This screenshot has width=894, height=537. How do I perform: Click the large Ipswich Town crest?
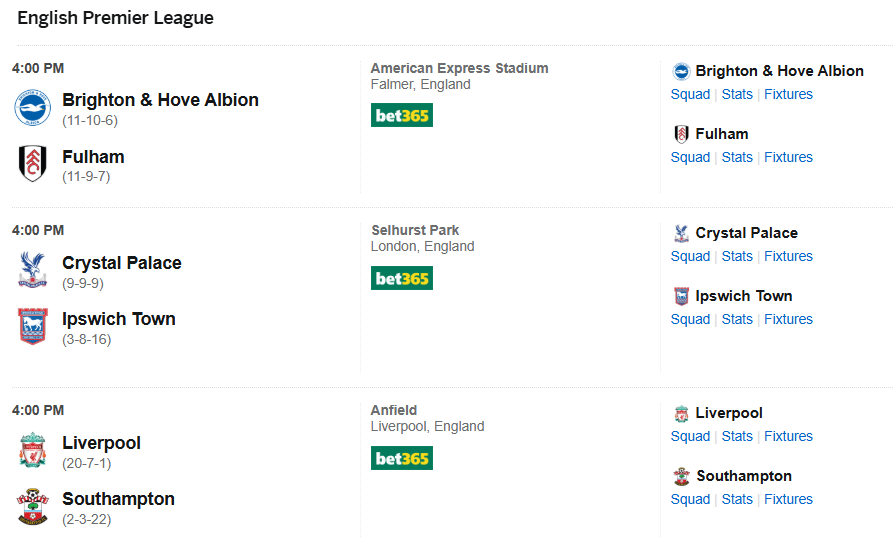click(33, 326)
